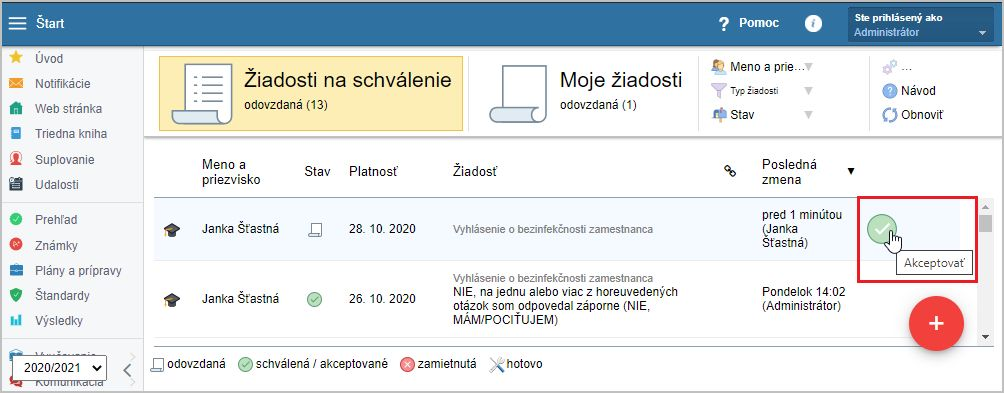Open the Návod guide icon
The image size is (1004, 393).
point(889,91)
